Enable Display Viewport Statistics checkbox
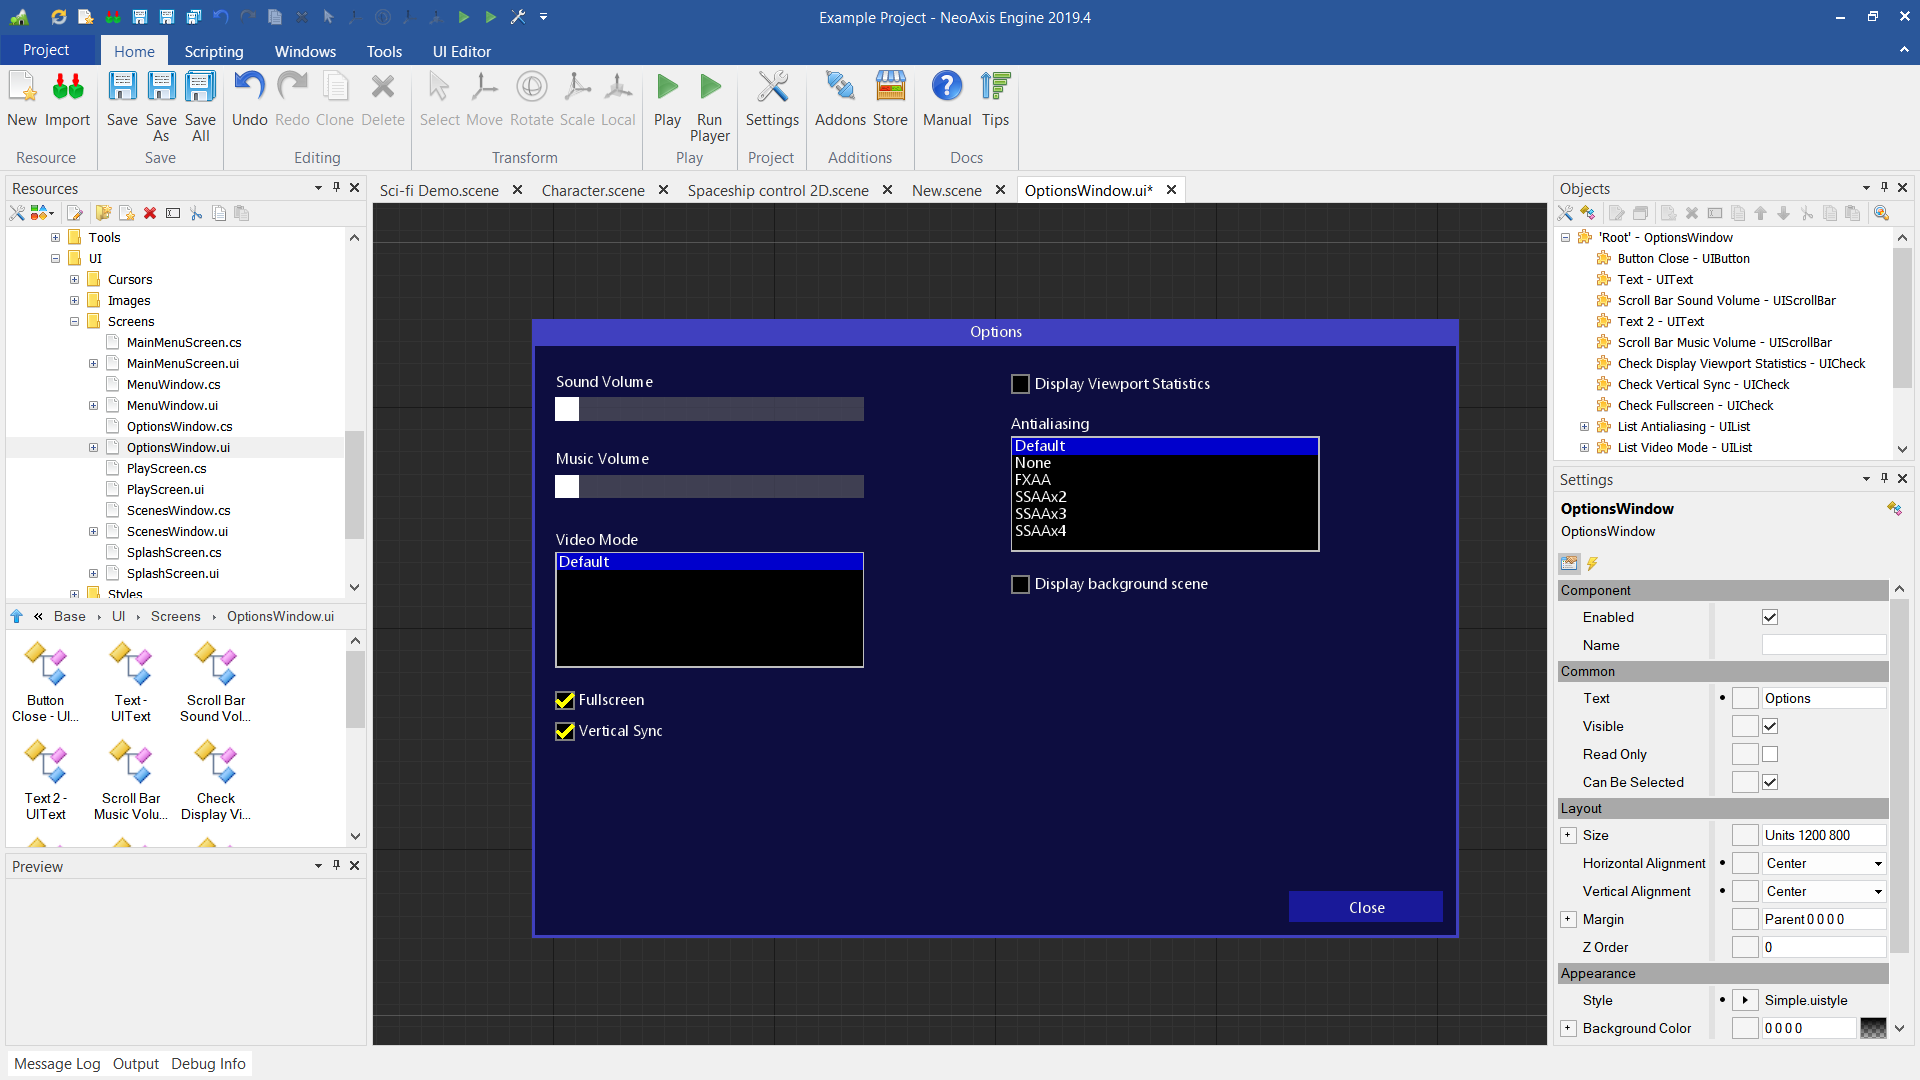1920x1080 pixels. (1020, 384)
